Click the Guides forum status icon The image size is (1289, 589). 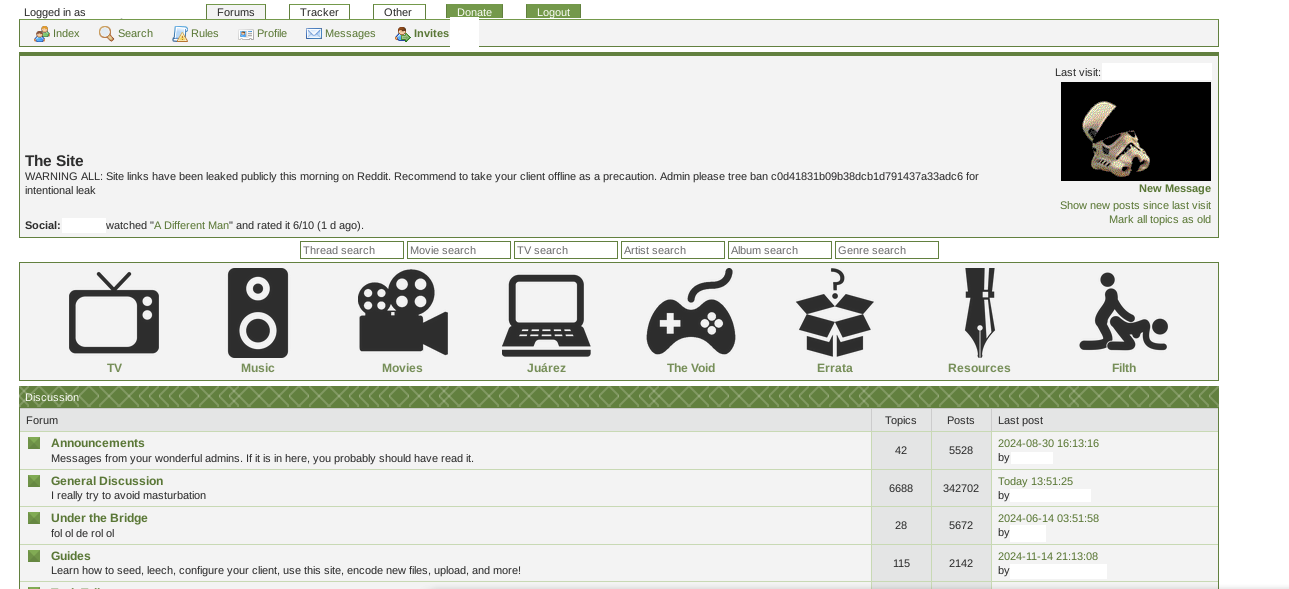click(x=34, y=556)
